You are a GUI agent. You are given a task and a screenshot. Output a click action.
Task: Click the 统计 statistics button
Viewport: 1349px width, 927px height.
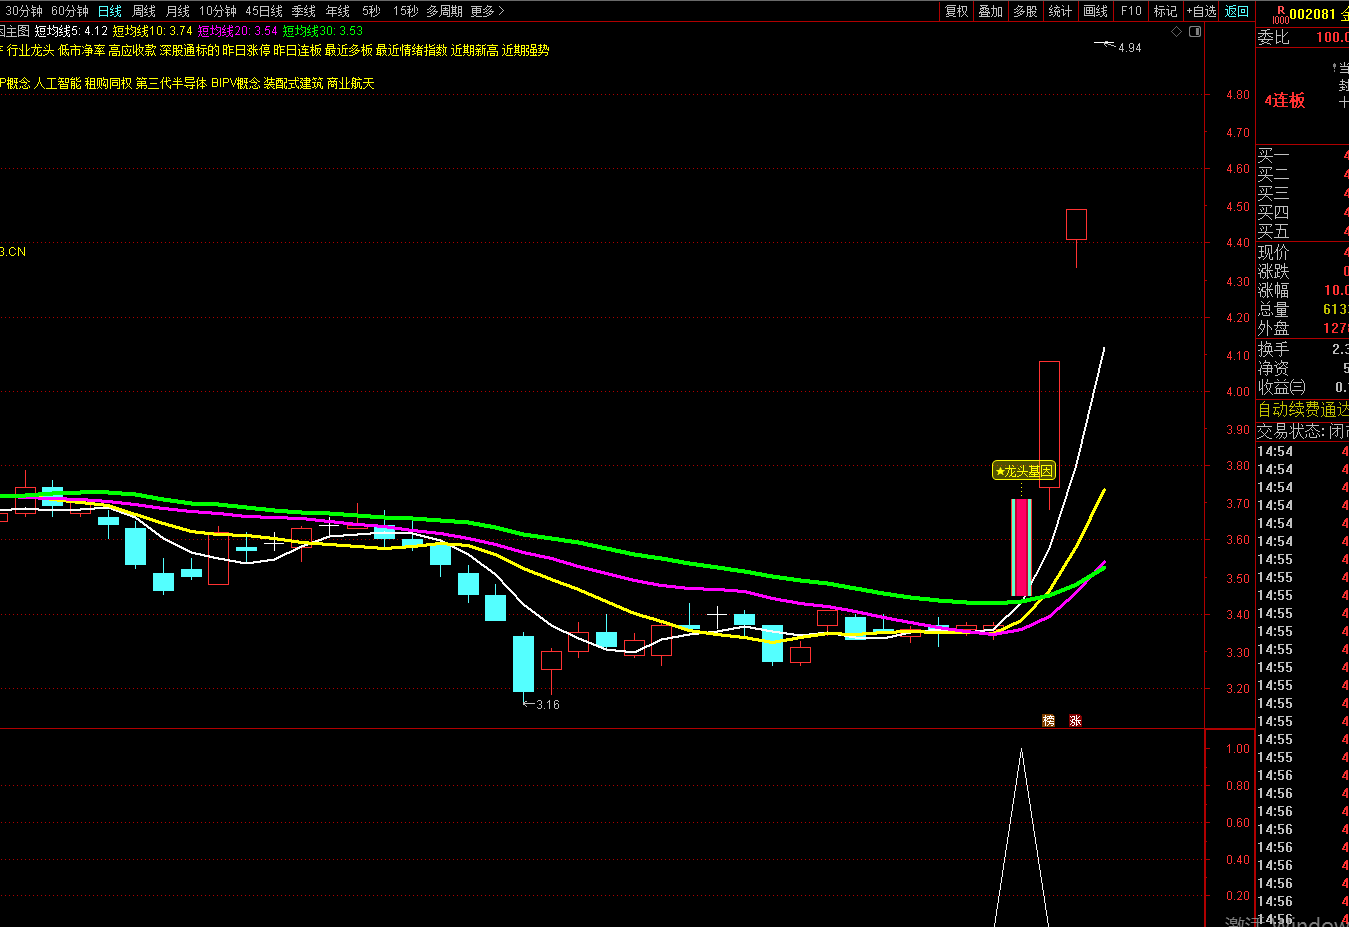[x=1060, y=11]
